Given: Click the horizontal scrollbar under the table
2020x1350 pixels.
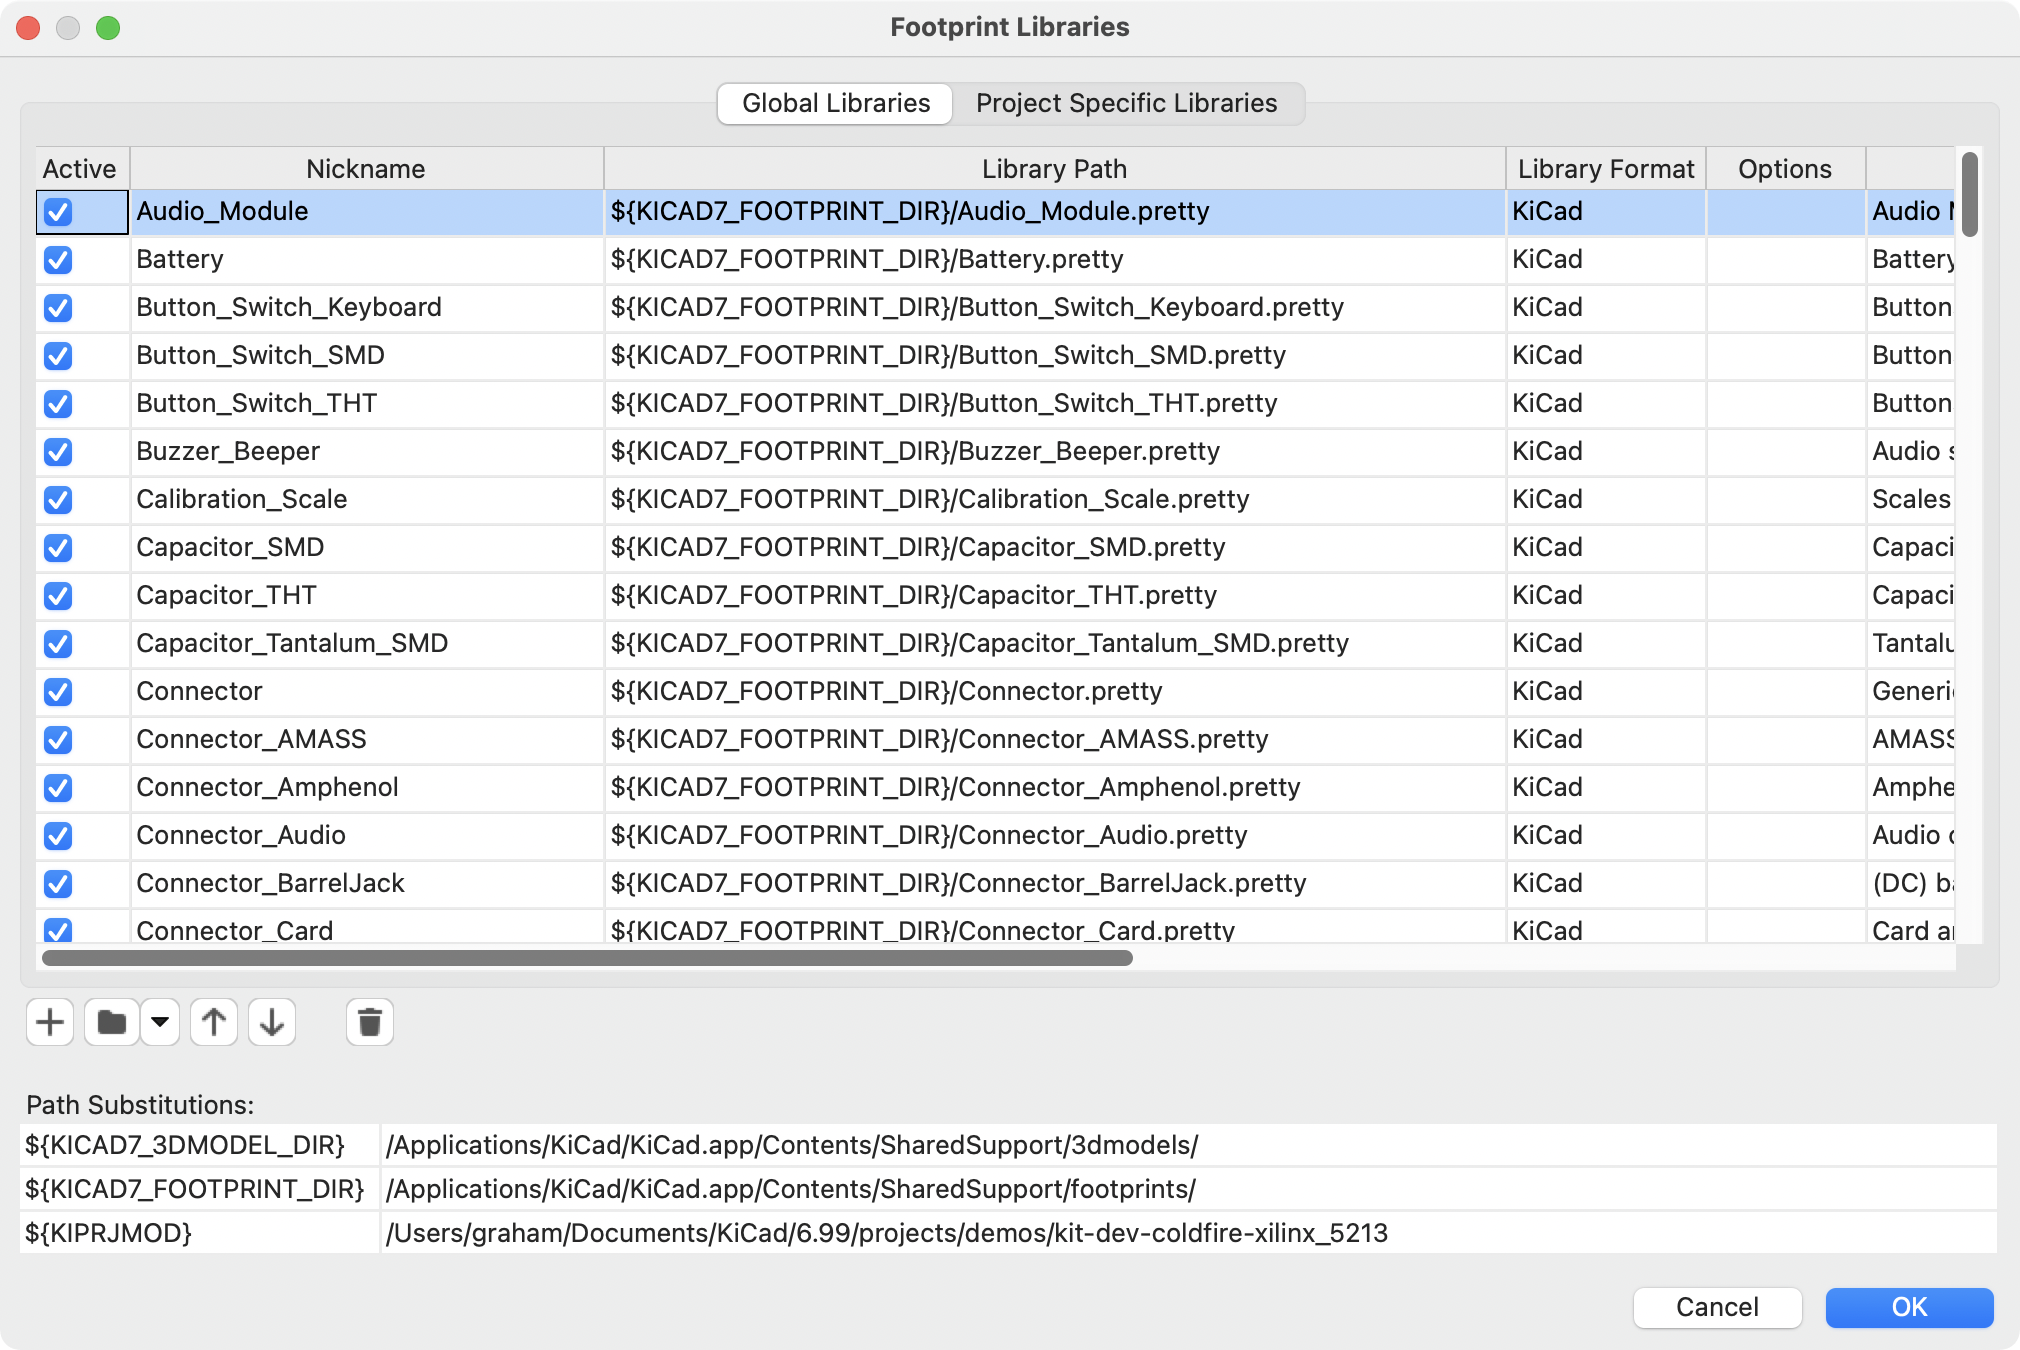Looking at the screenshot, I should click(587, 958).
